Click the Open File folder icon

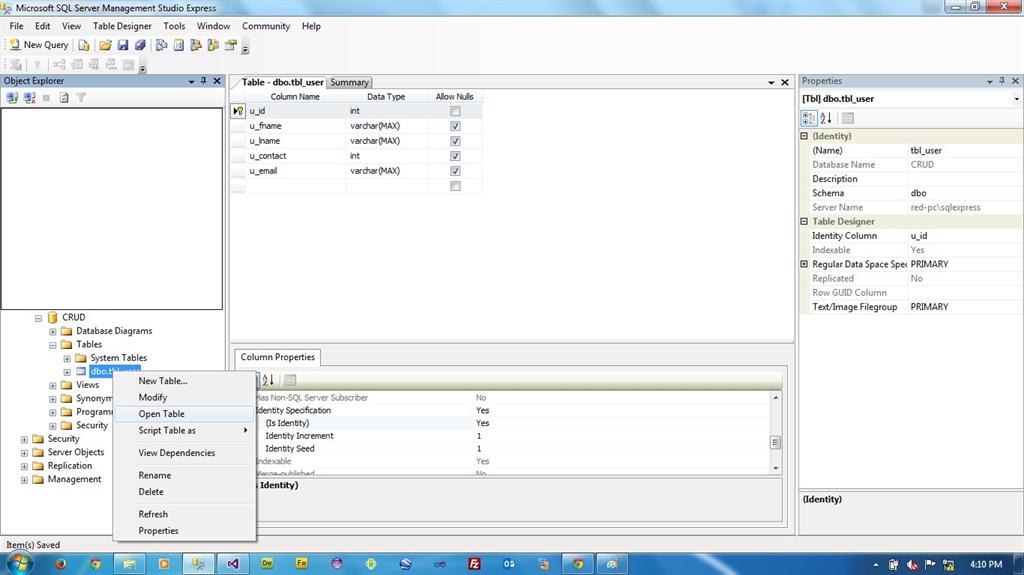[x=105, y=45]
